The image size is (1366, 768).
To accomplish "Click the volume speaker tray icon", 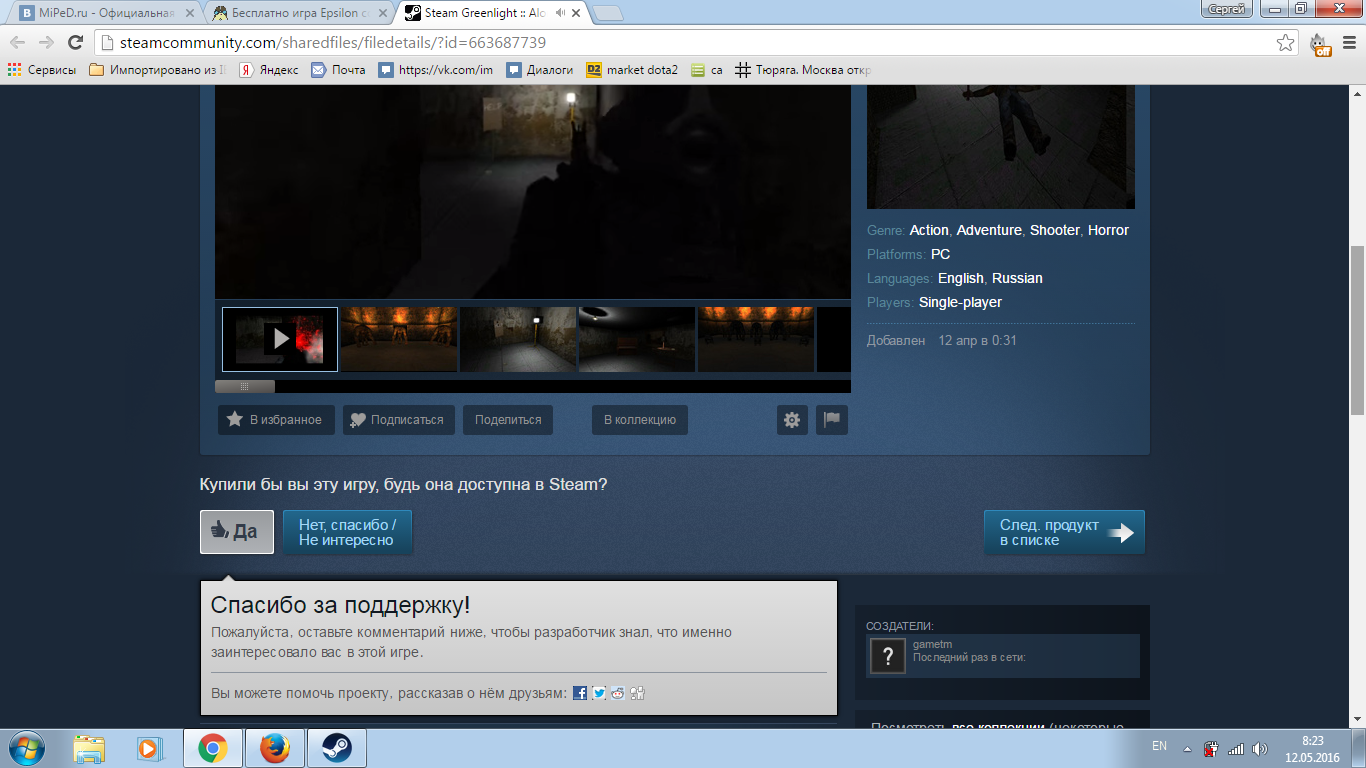I will tap(1260, 748).
